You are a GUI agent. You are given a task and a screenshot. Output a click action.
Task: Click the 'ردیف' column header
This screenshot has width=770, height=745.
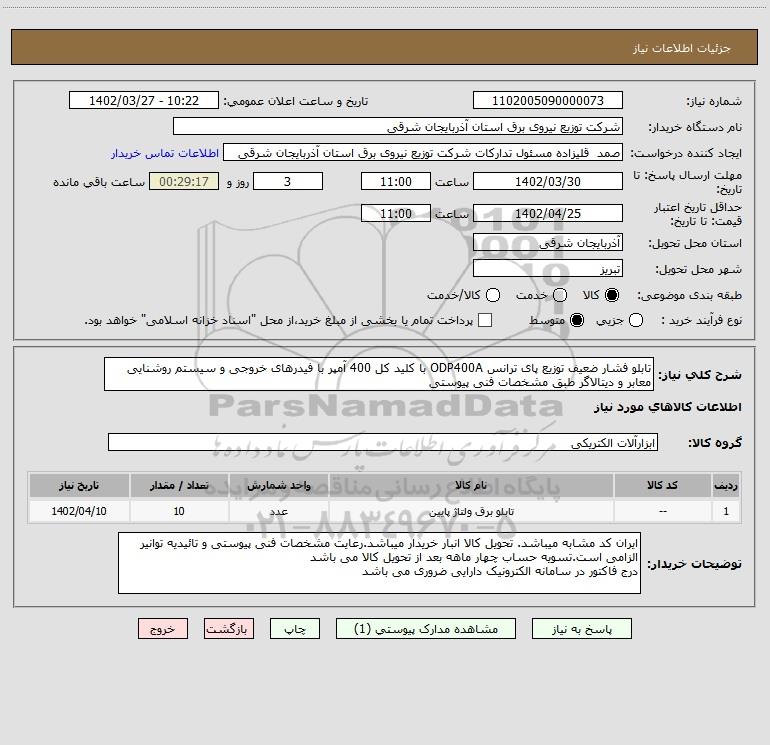[x=726, y=485]
